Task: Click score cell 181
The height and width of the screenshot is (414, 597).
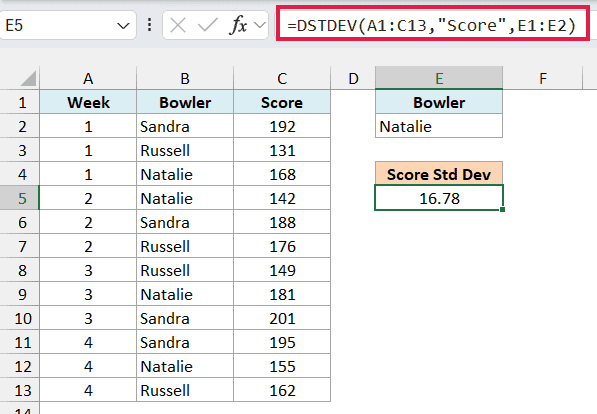Action: click(x=282, y=294)
